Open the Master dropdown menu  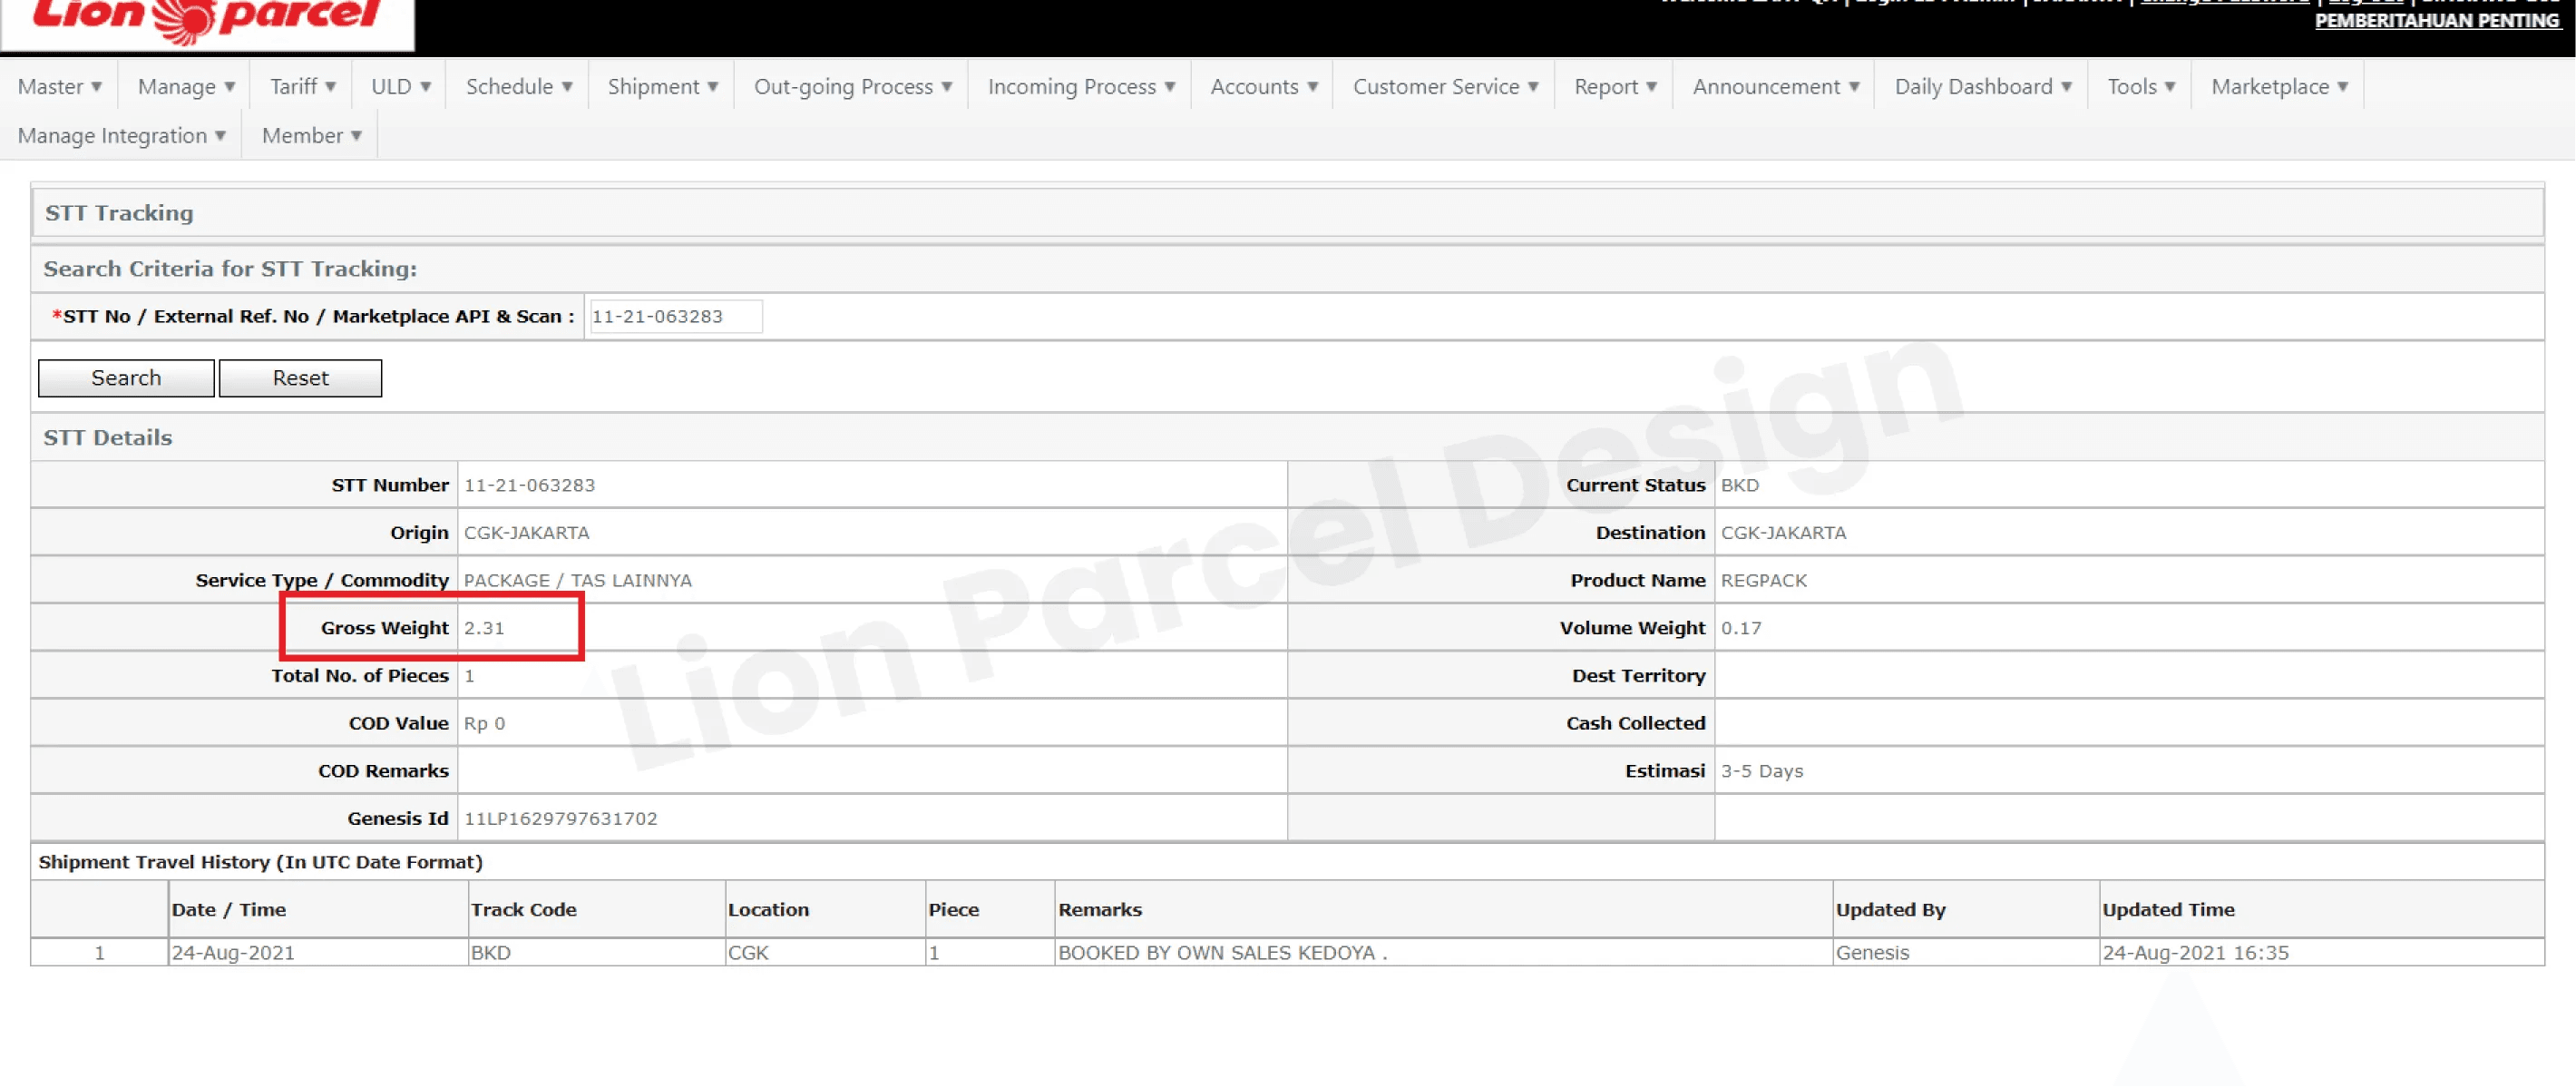pos(59,87)
